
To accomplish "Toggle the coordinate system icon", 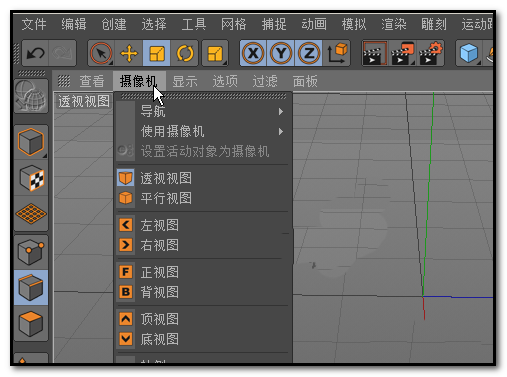I will tap(337, 53).
